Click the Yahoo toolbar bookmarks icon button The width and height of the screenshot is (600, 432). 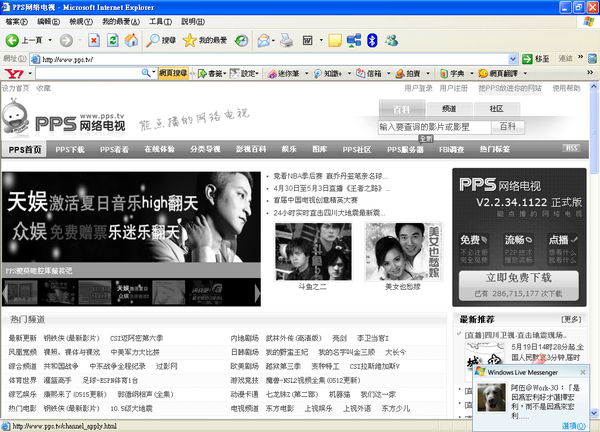tap(211, 73)
